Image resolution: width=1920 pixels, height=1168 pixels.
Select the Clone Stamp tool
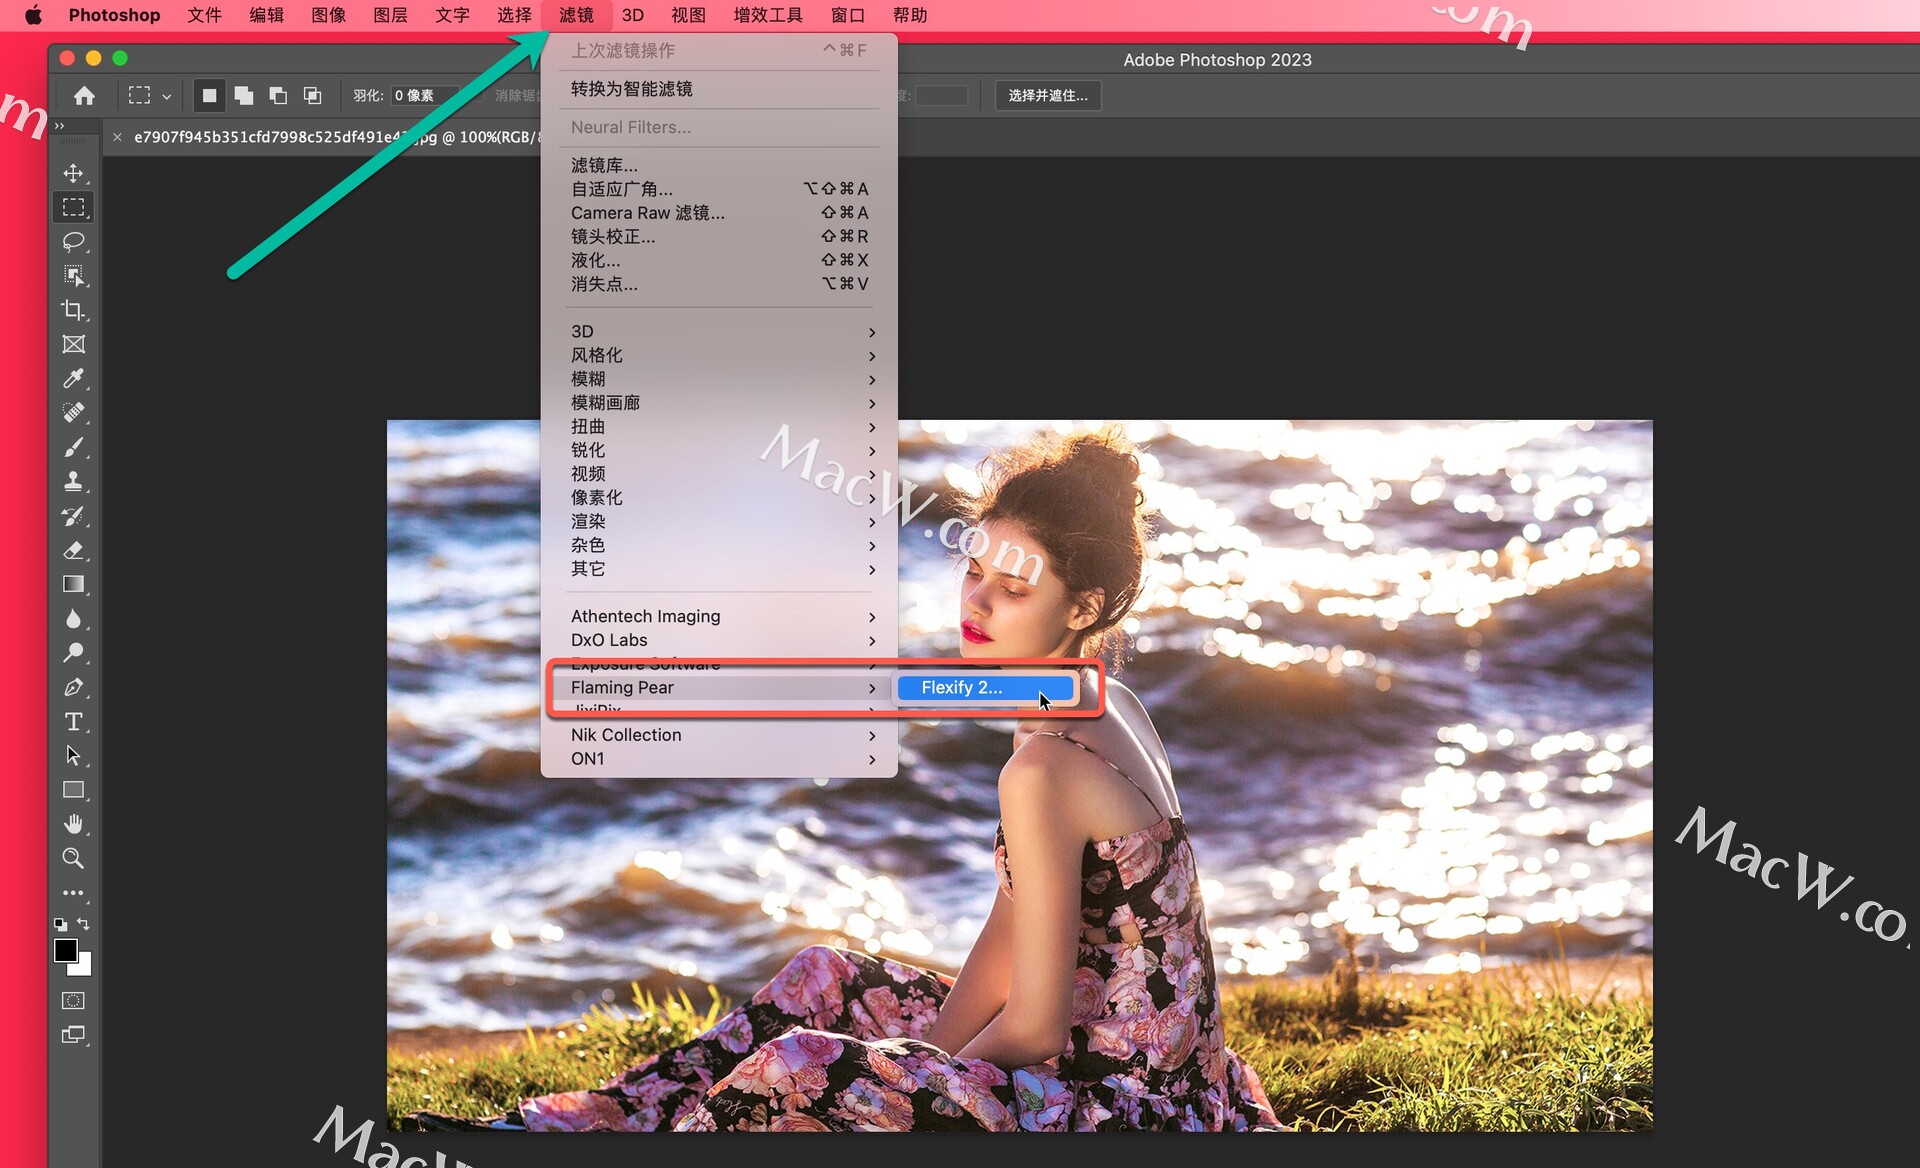click(x=74, y=481)
